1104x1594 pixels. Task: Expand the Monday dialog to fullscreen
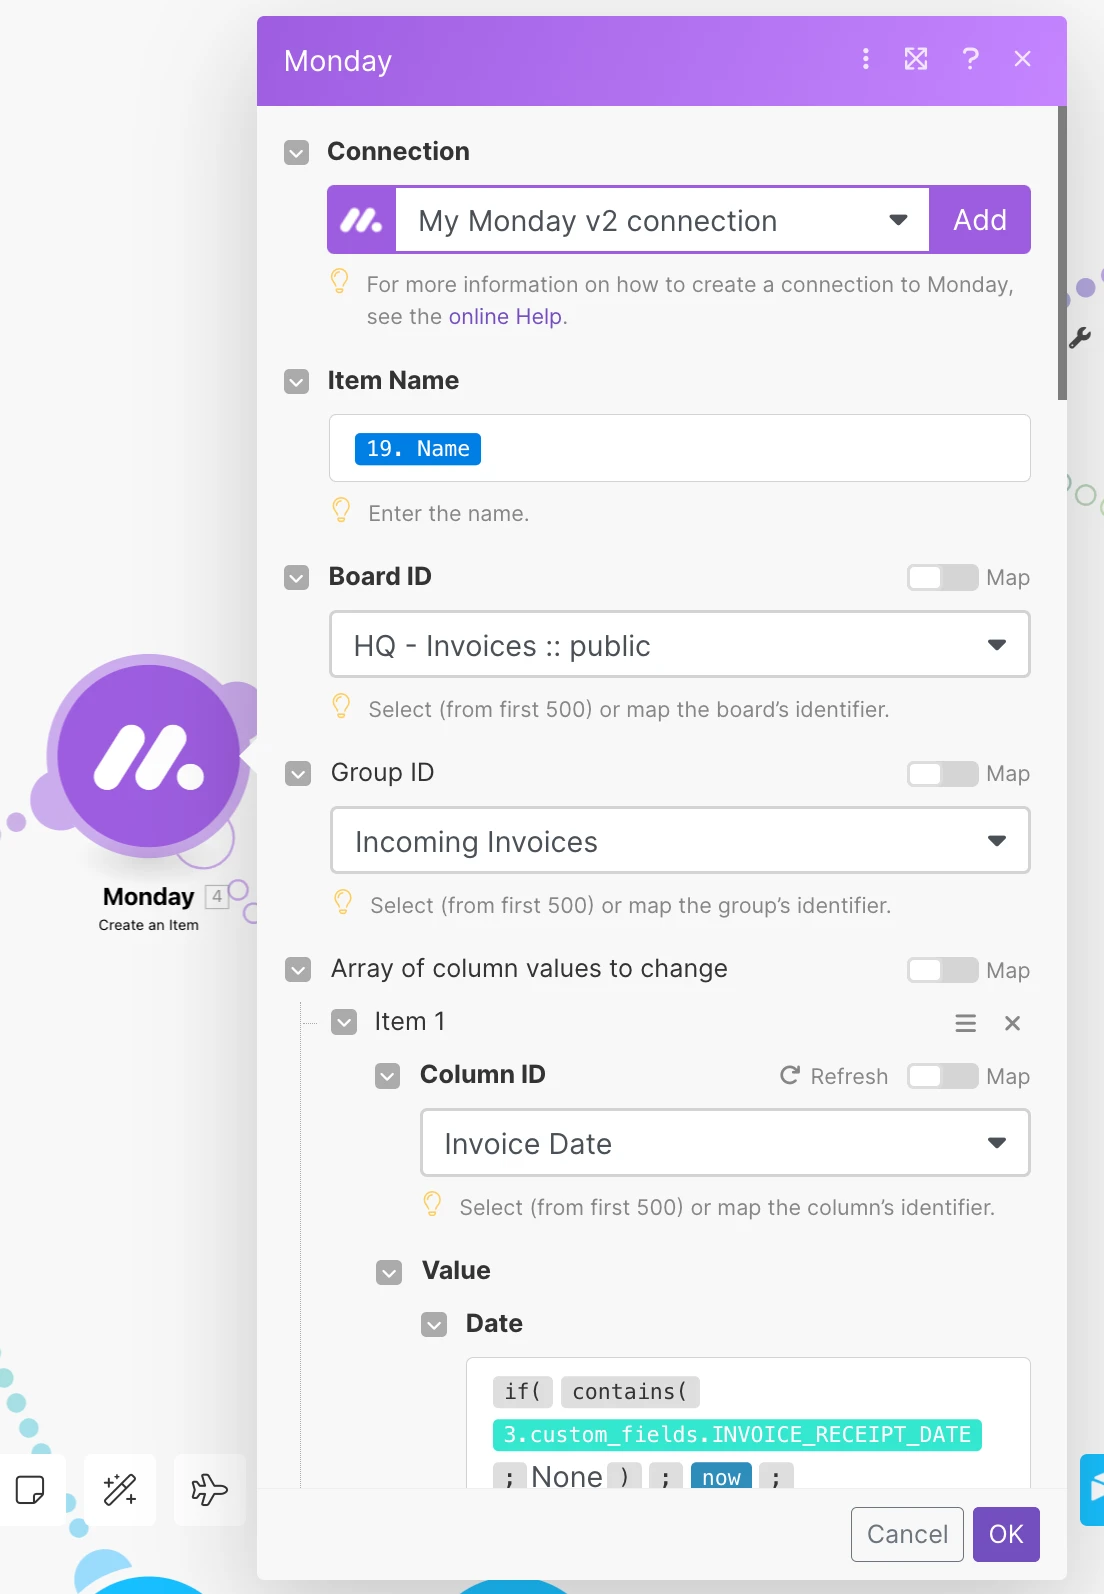pos(916,59)
